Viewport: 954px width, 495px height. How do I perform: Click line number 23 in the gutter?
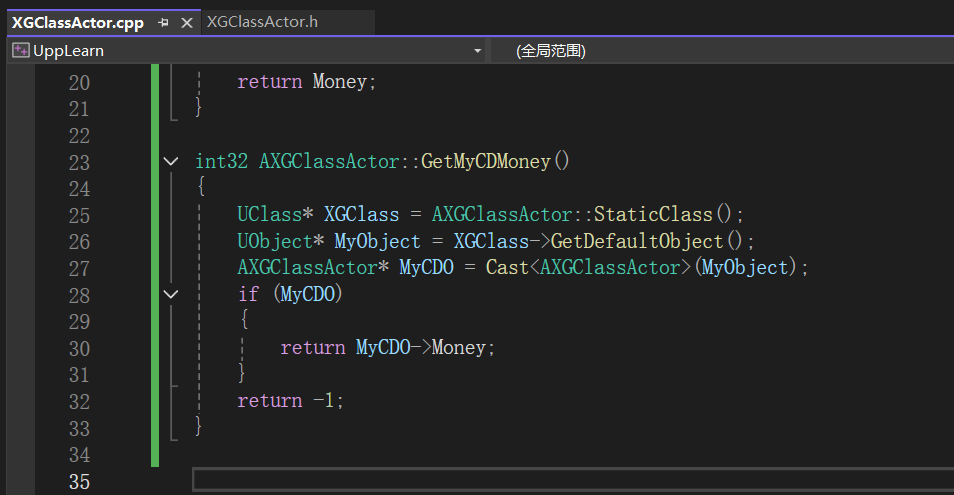click(79, 162)
